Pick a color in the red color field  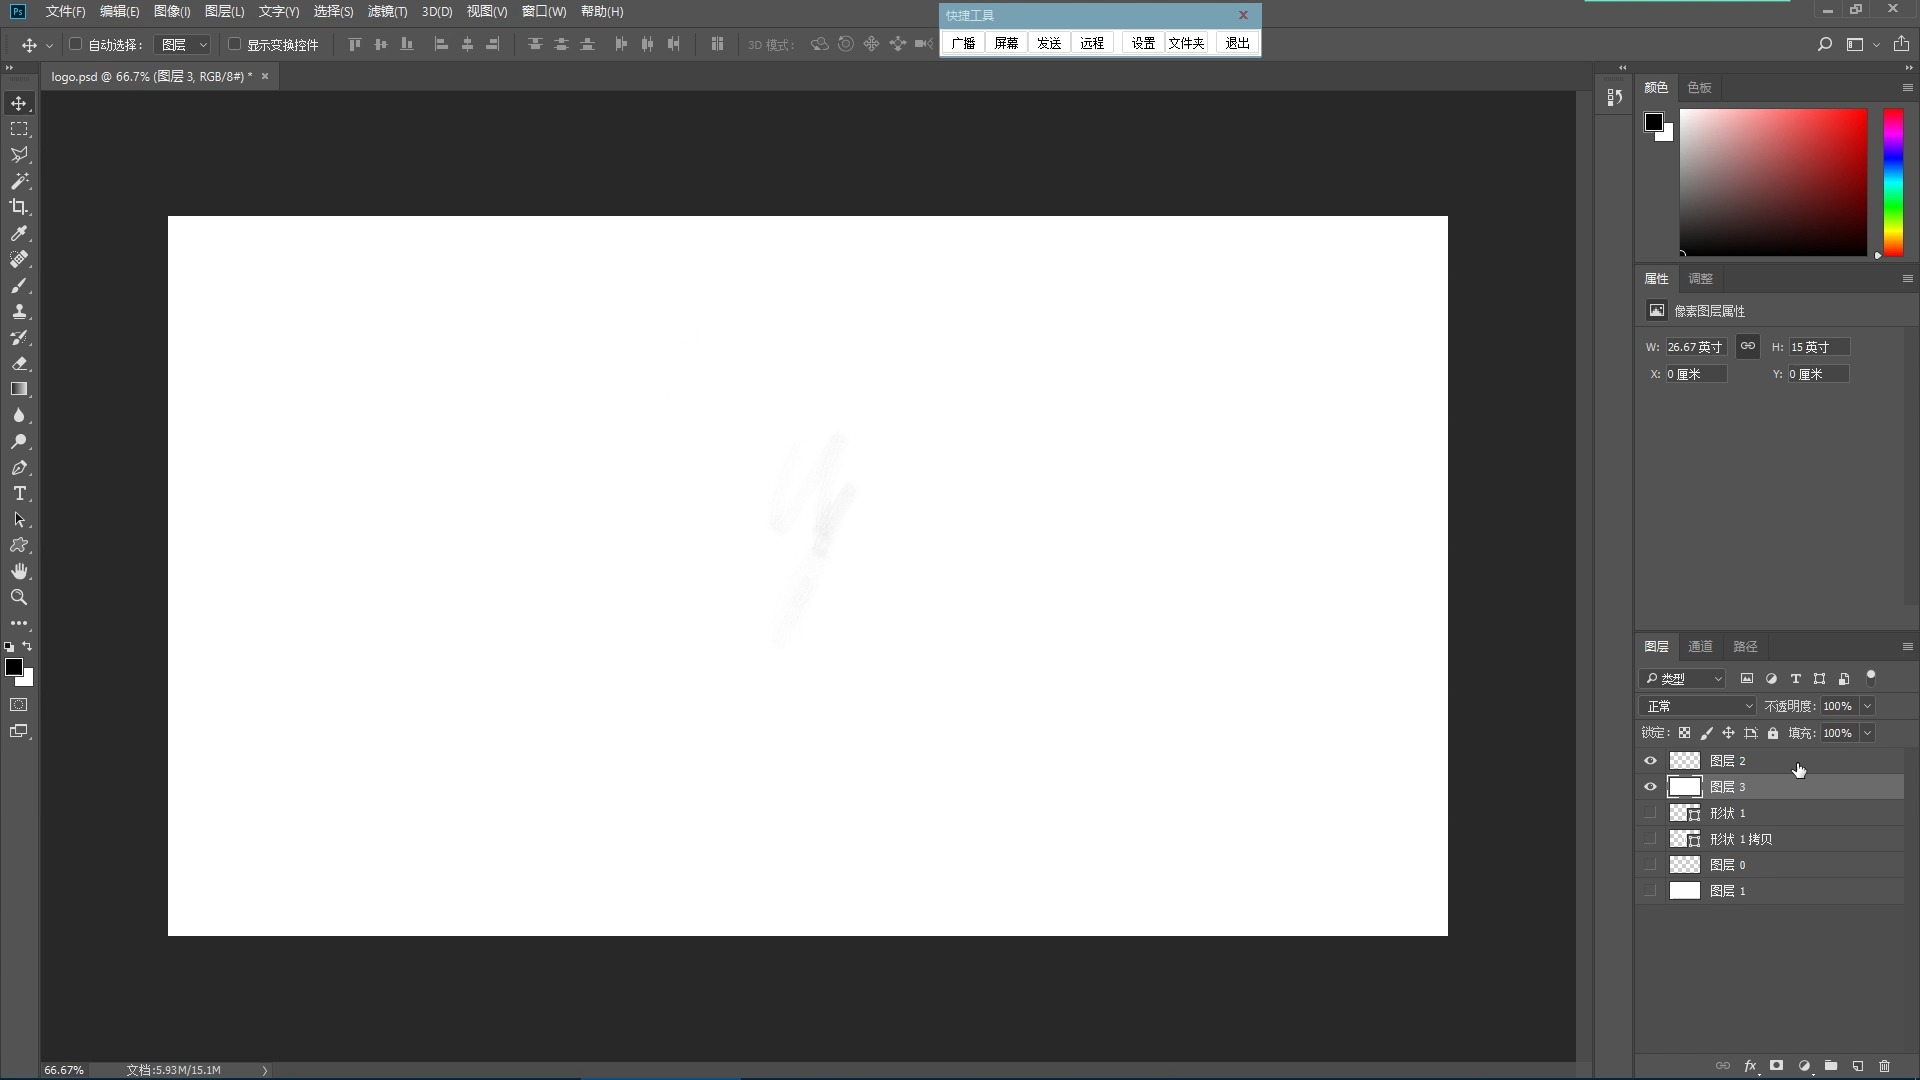tap(1773, 183)
